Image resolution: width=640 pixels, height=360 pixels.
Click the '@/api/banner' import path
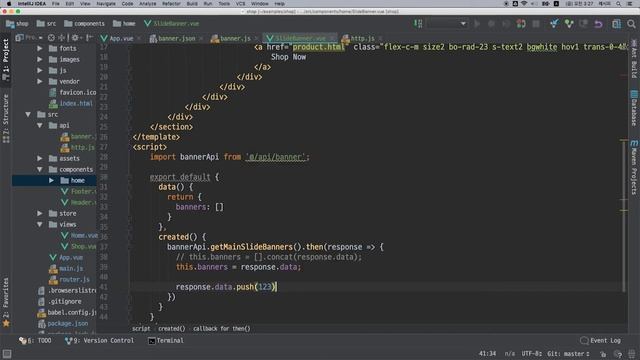coord(276,157)
